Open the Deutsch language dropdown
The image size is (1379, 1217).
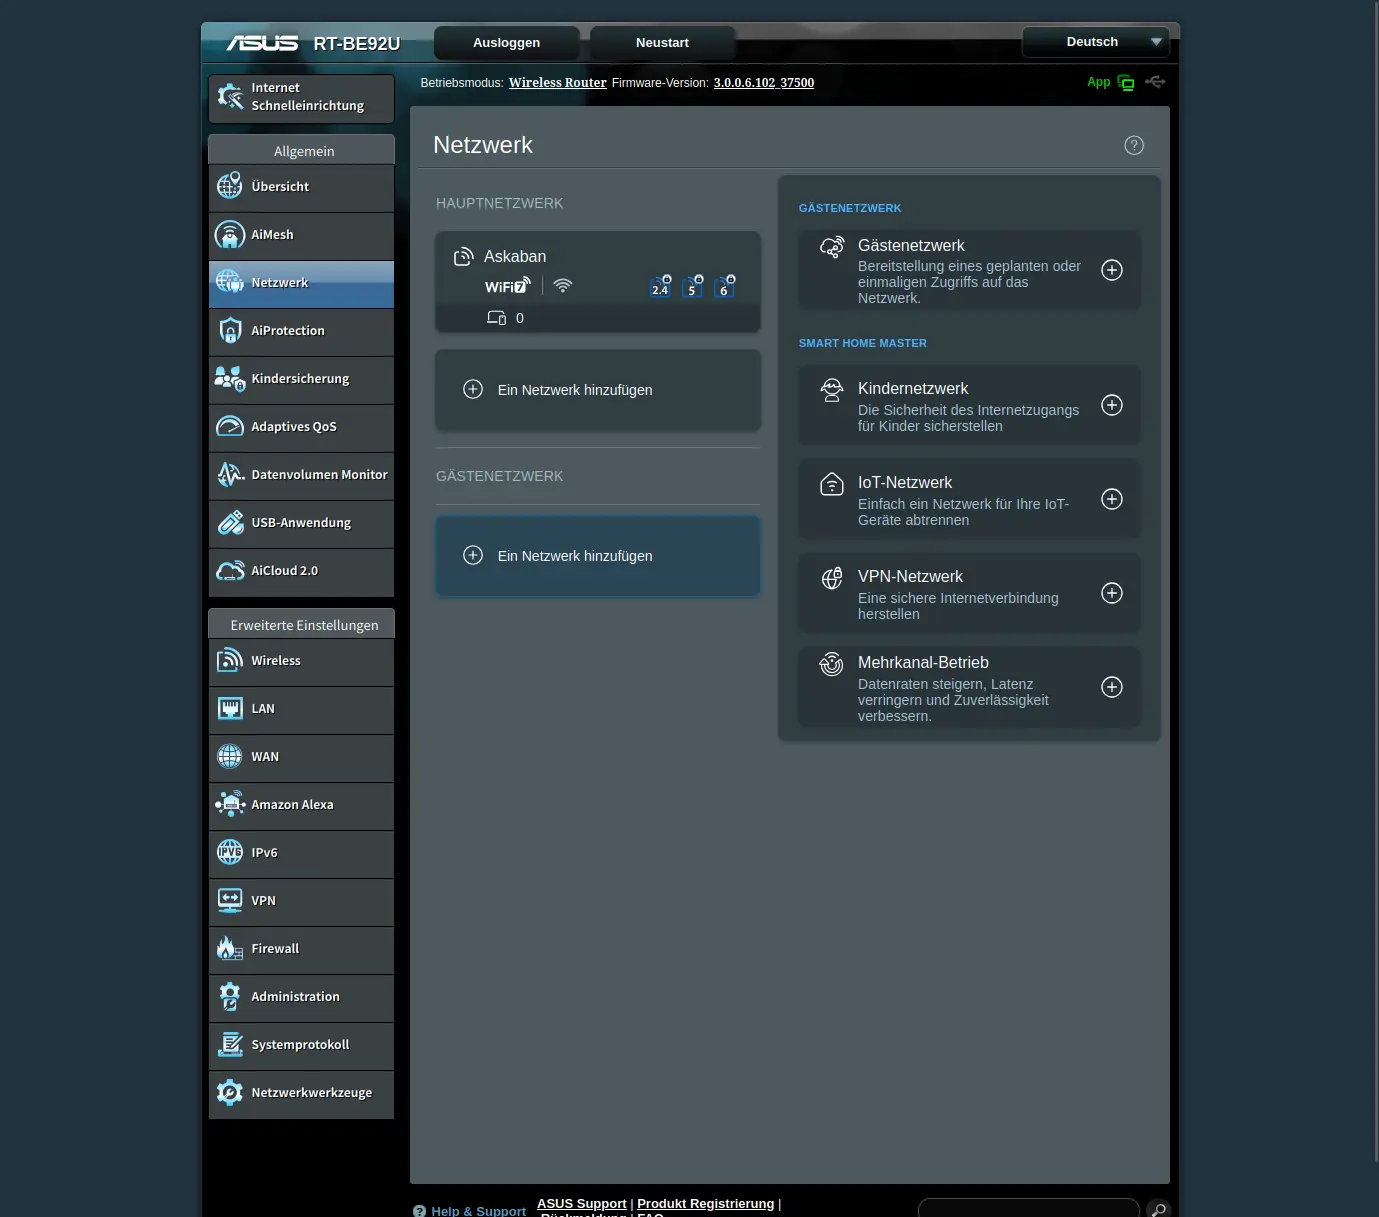coord(1095,42)
